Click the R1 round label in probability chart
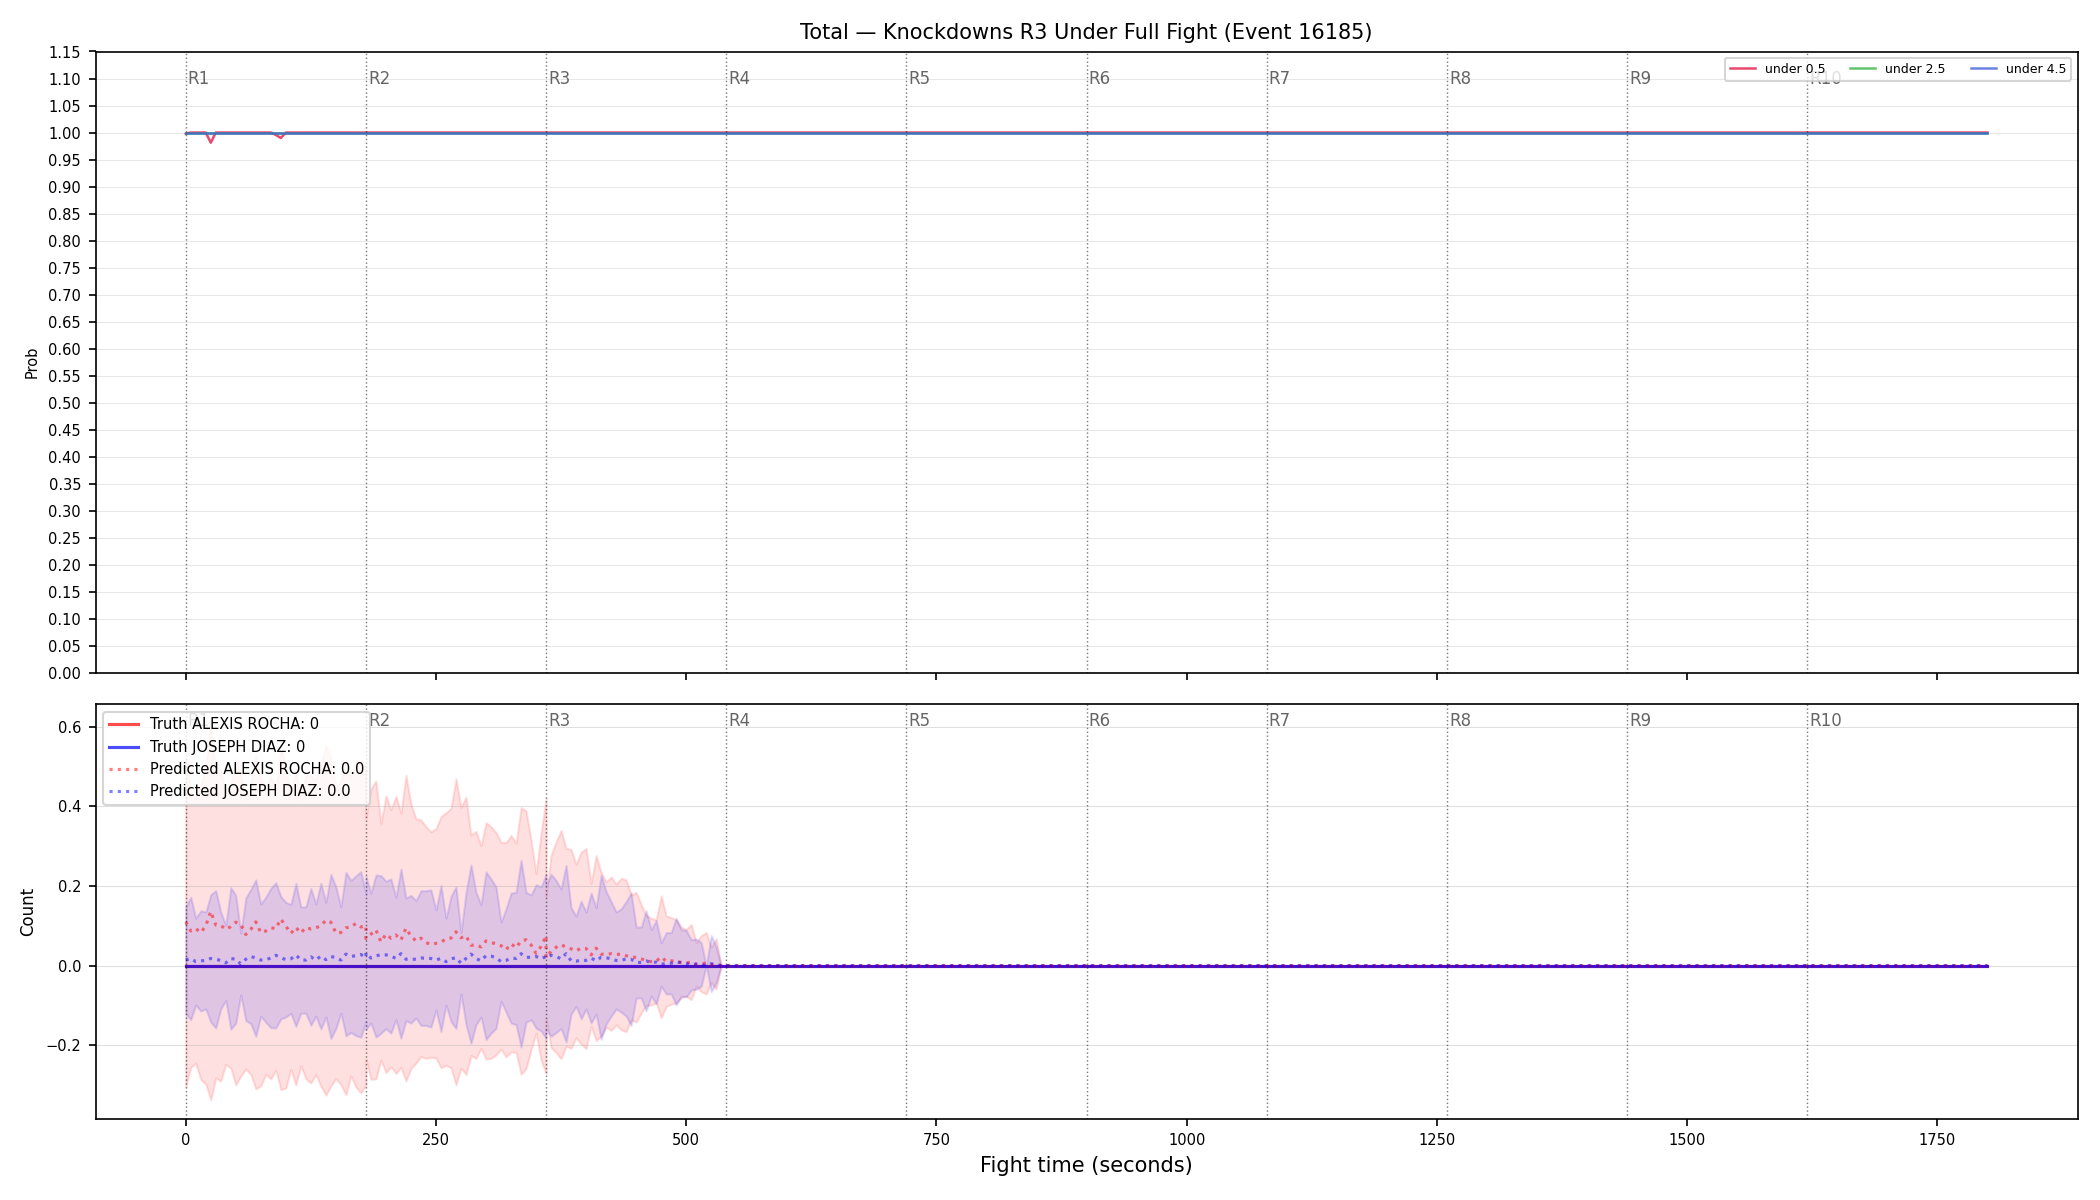Screen dimensions: 2100x1200 pyautogui.click(x=199, y=78)
